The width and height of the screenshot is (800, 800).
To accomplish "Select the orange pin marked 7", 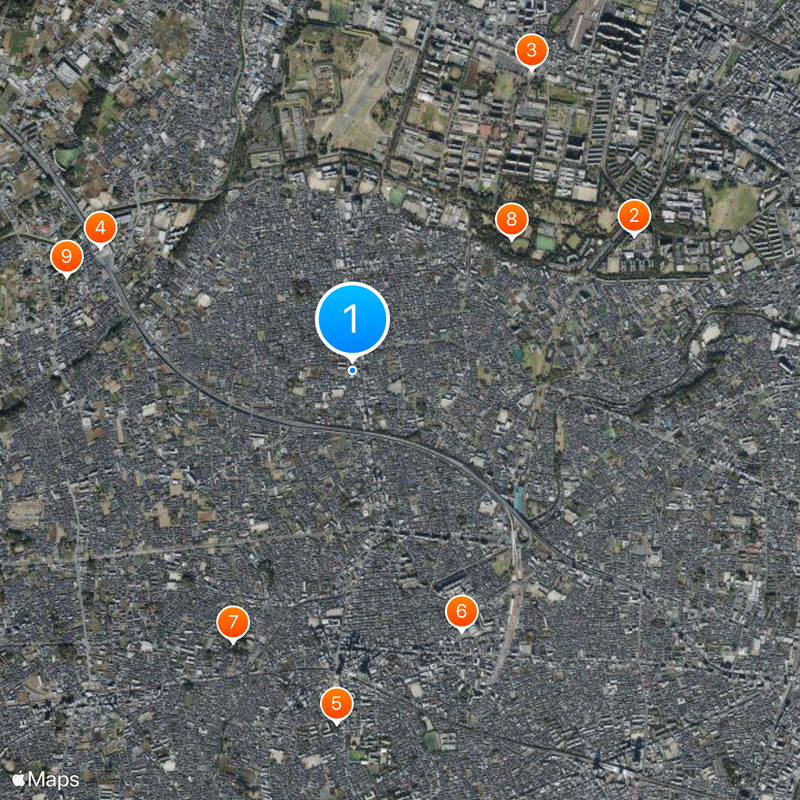I will point(233,622).
